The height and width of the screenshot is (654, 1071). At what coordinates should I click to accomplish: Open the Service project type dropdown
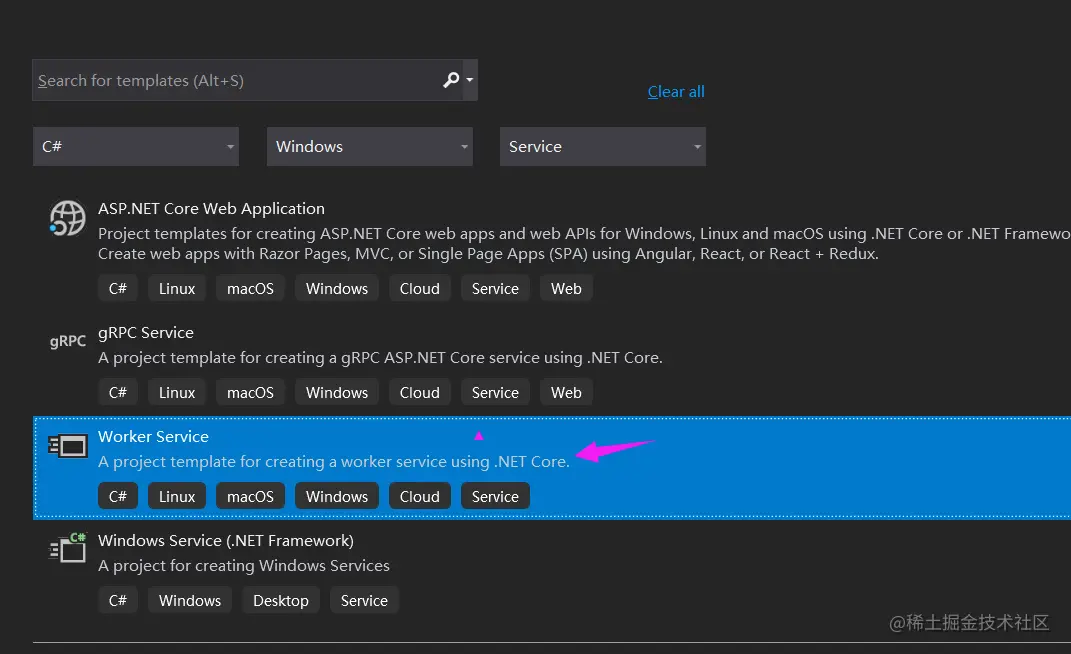[602, 146]
